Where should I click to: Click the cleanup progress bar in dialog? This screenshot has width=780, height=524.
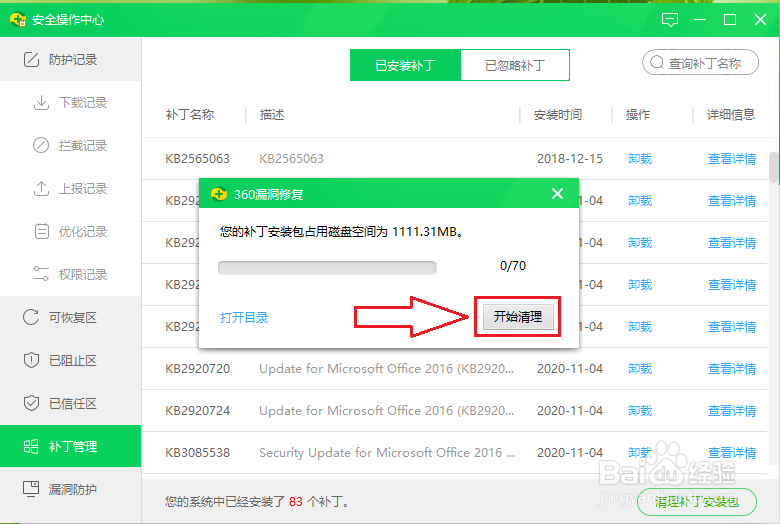327,268
